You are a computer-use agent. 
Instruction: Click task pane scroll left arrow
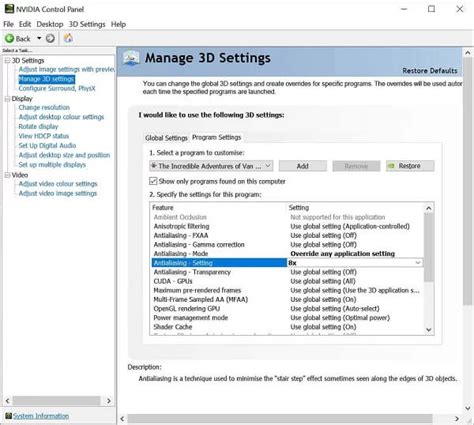(8, 401)
